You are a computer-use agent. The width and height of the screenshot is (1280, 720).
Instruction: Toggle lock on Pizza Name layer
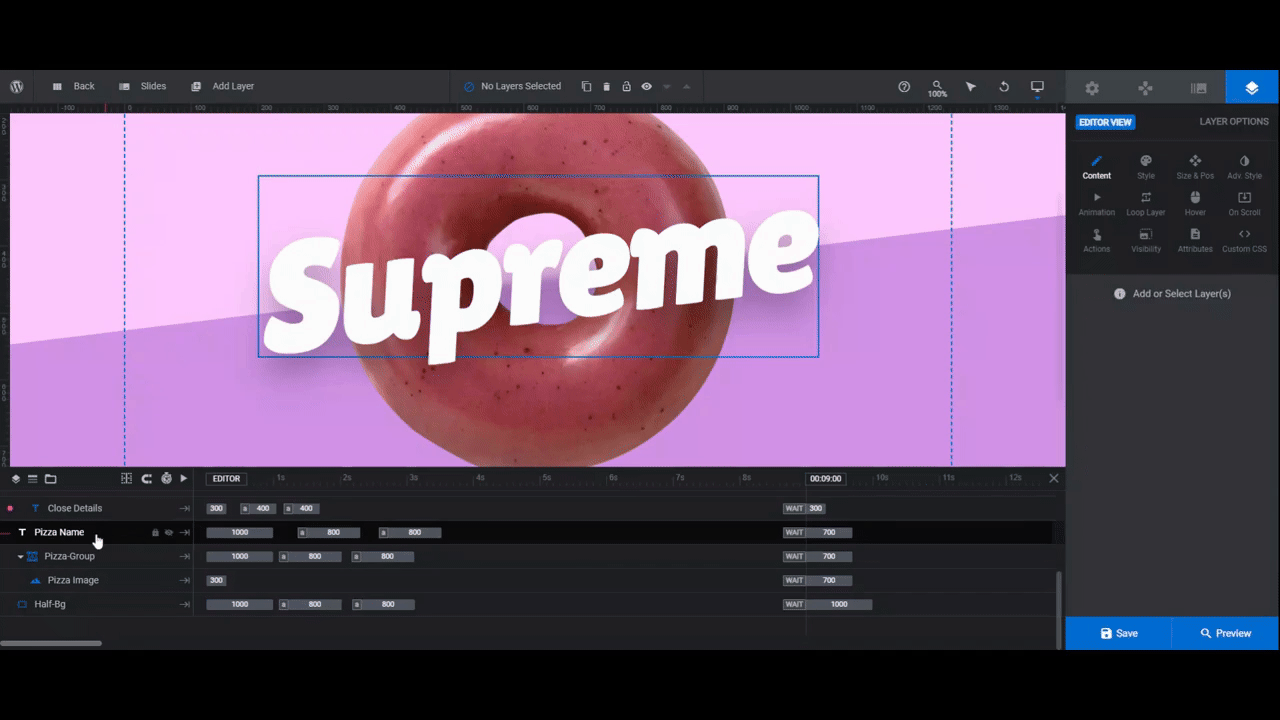[x=155, y=532]
